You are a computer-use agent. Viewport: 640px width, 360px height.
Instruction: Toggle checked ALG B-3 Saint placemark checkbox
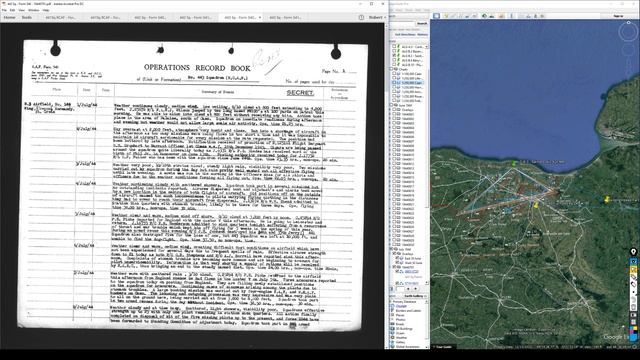click(394, 56)
